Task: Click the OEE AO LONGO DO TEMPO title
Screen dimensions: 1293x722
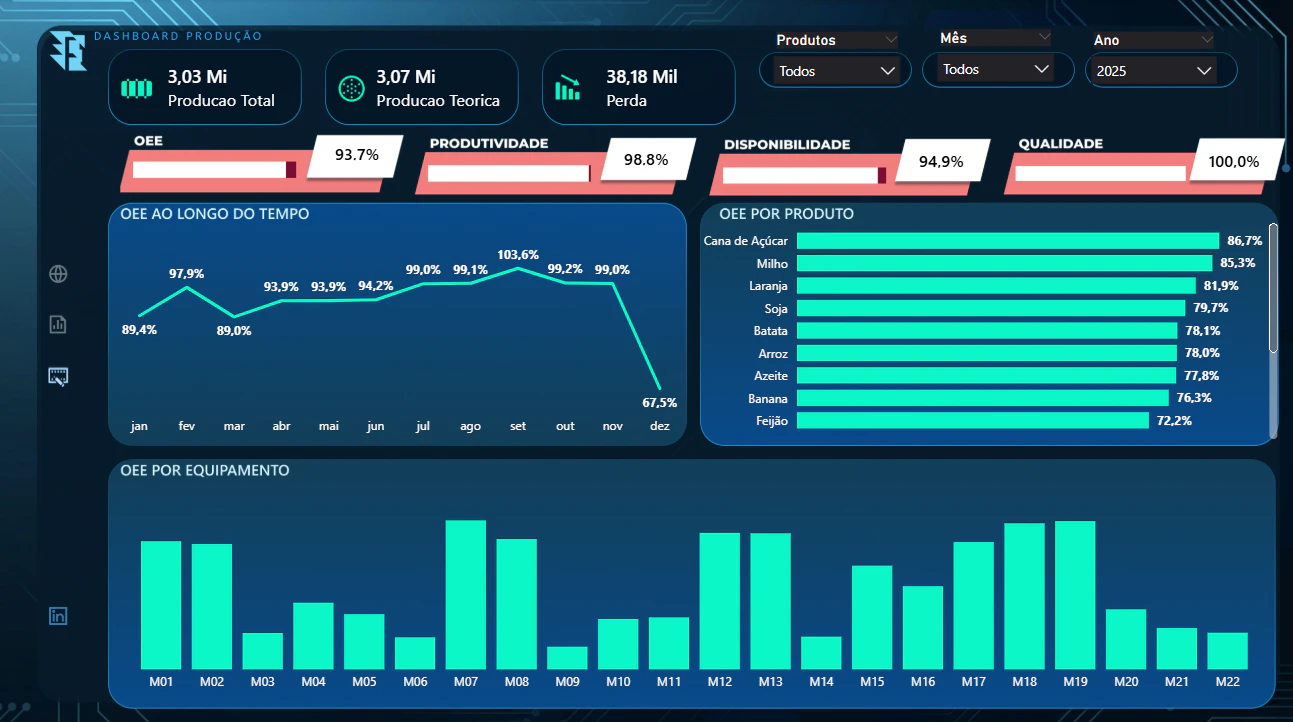Action: click(x=214, y=214)
